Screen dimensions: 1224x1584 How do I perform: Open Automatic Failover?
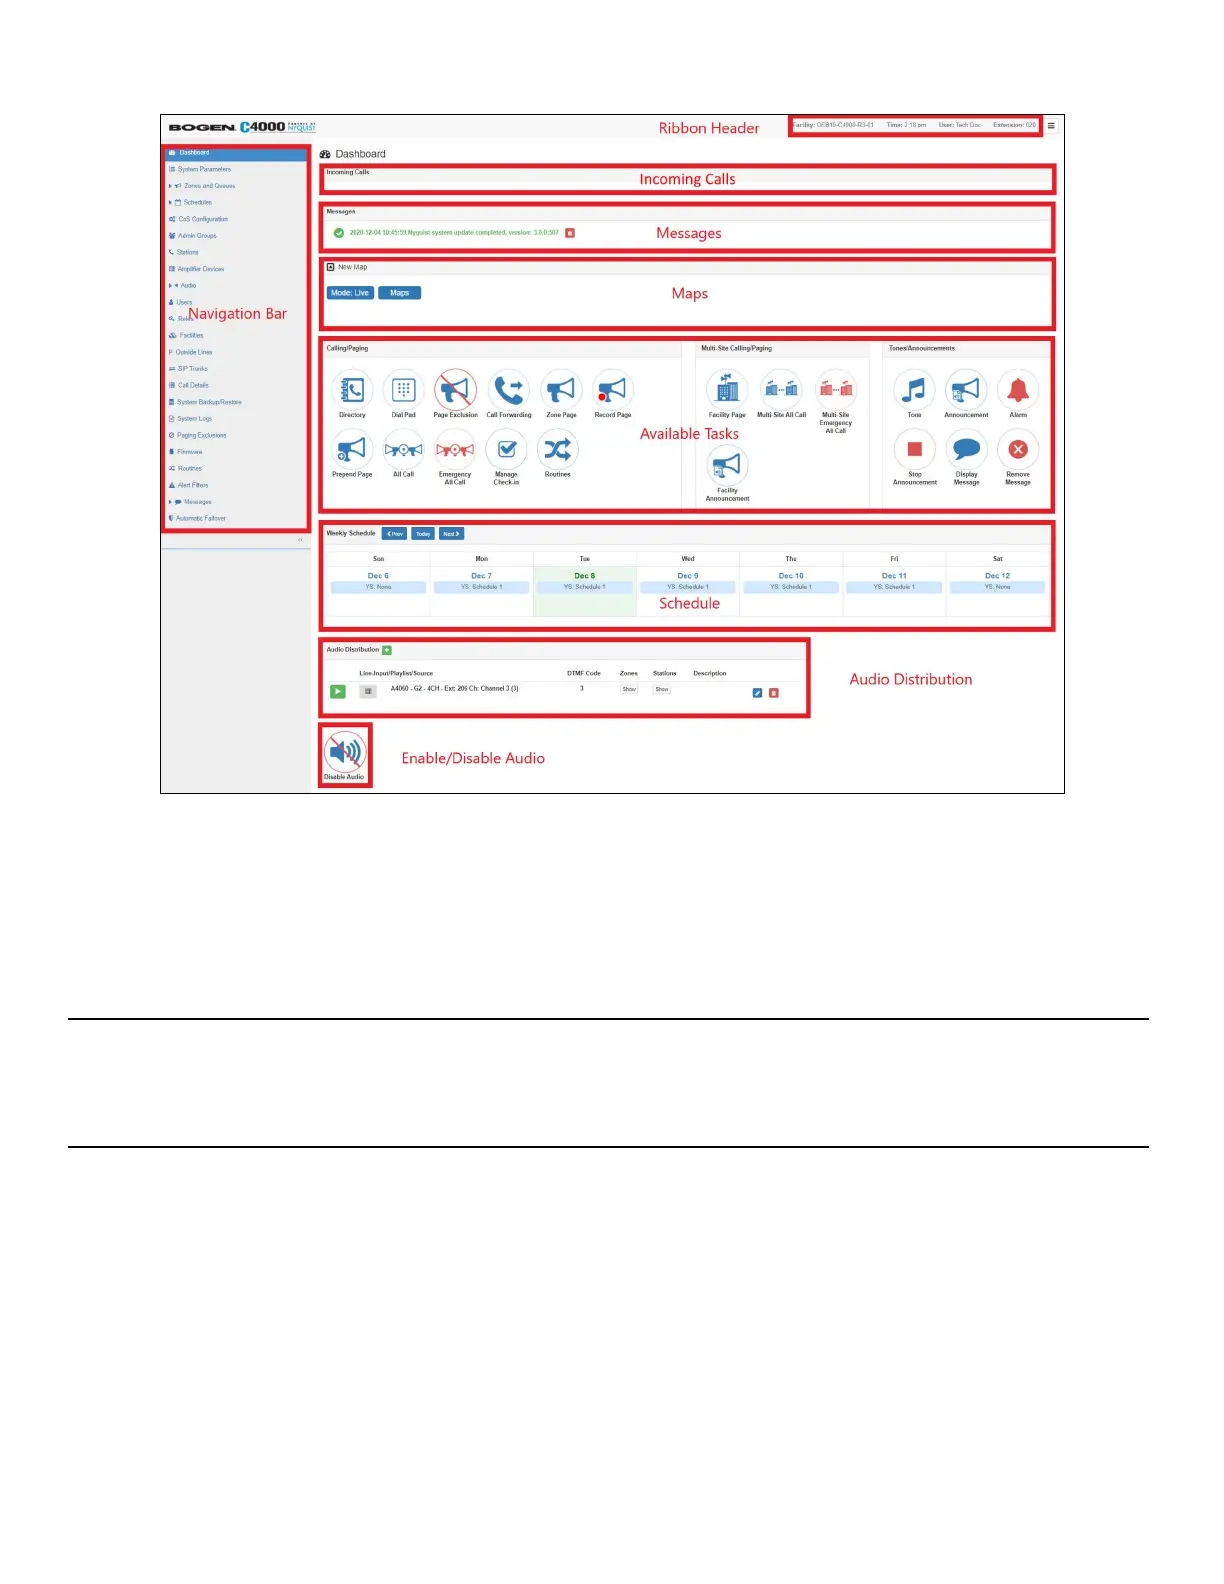click(x=200, y=518)
